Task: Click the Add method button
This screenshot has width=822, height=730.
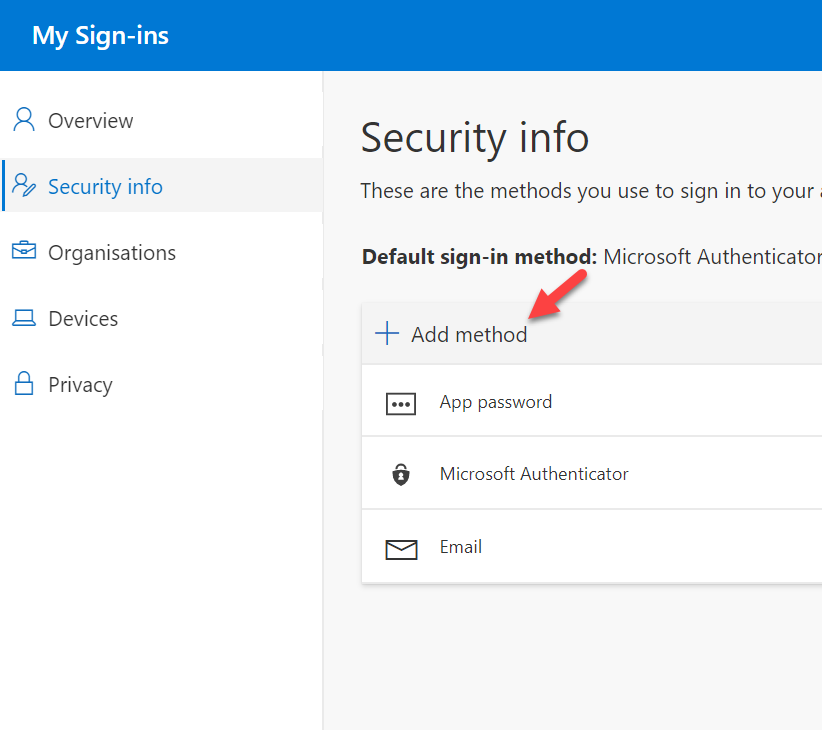Action: coord(451,334)
